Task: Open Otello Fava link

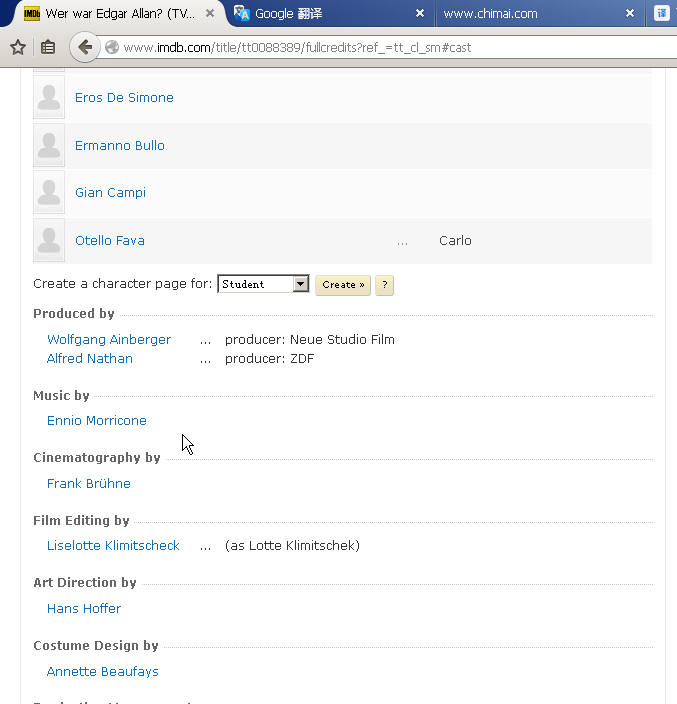Action: coord(110,241)
